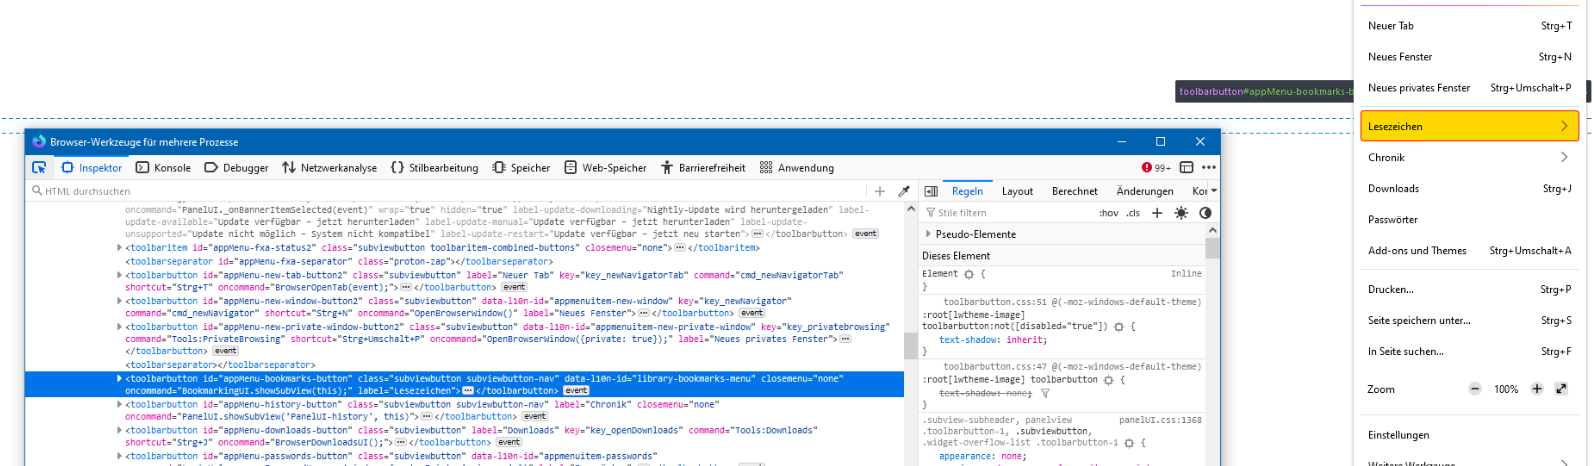This screenshot has width=1594, height=466.
Task: Click the plus icon to add new node
Action: coord(880,191)
